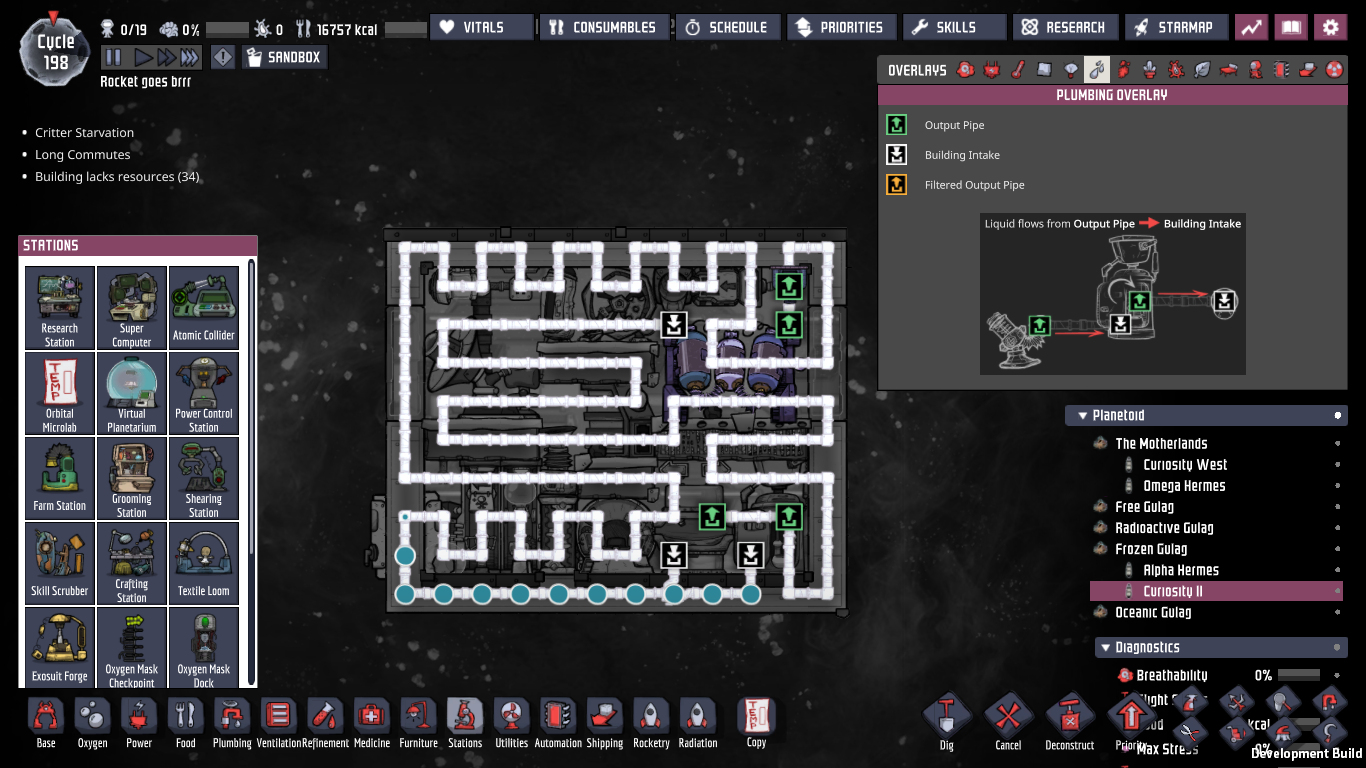Select the Farming overlay leaf icon

click(1203, 70)
